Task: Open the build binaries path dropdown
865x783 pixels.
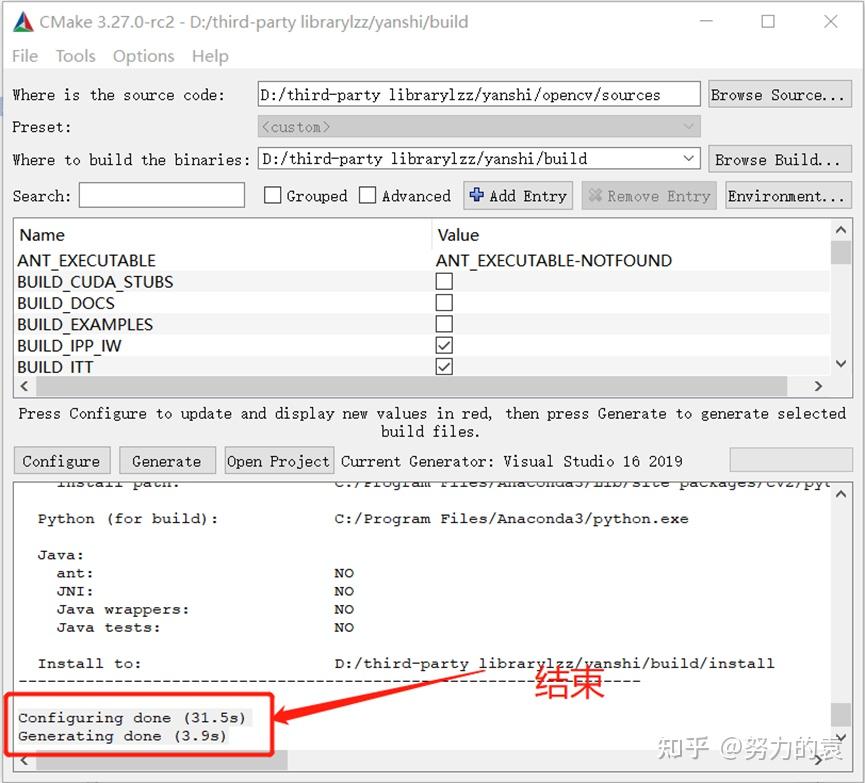Action: tap(689, 158)
